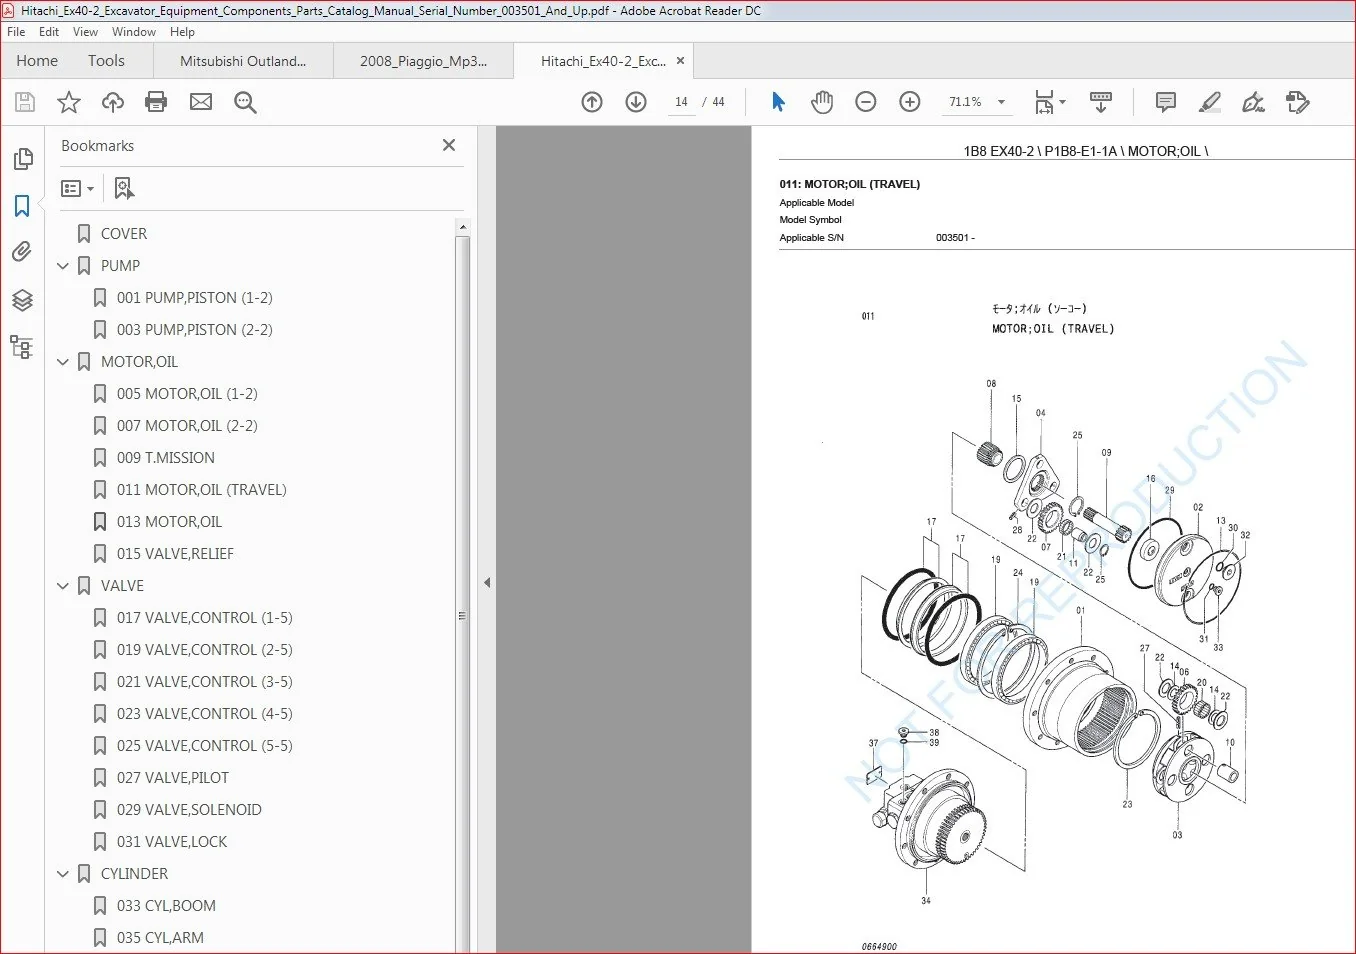Open bookmark 017 VALVE,CONTROL (1-5)
This screenshot has height=954, width=1356.
pos(204,618)
